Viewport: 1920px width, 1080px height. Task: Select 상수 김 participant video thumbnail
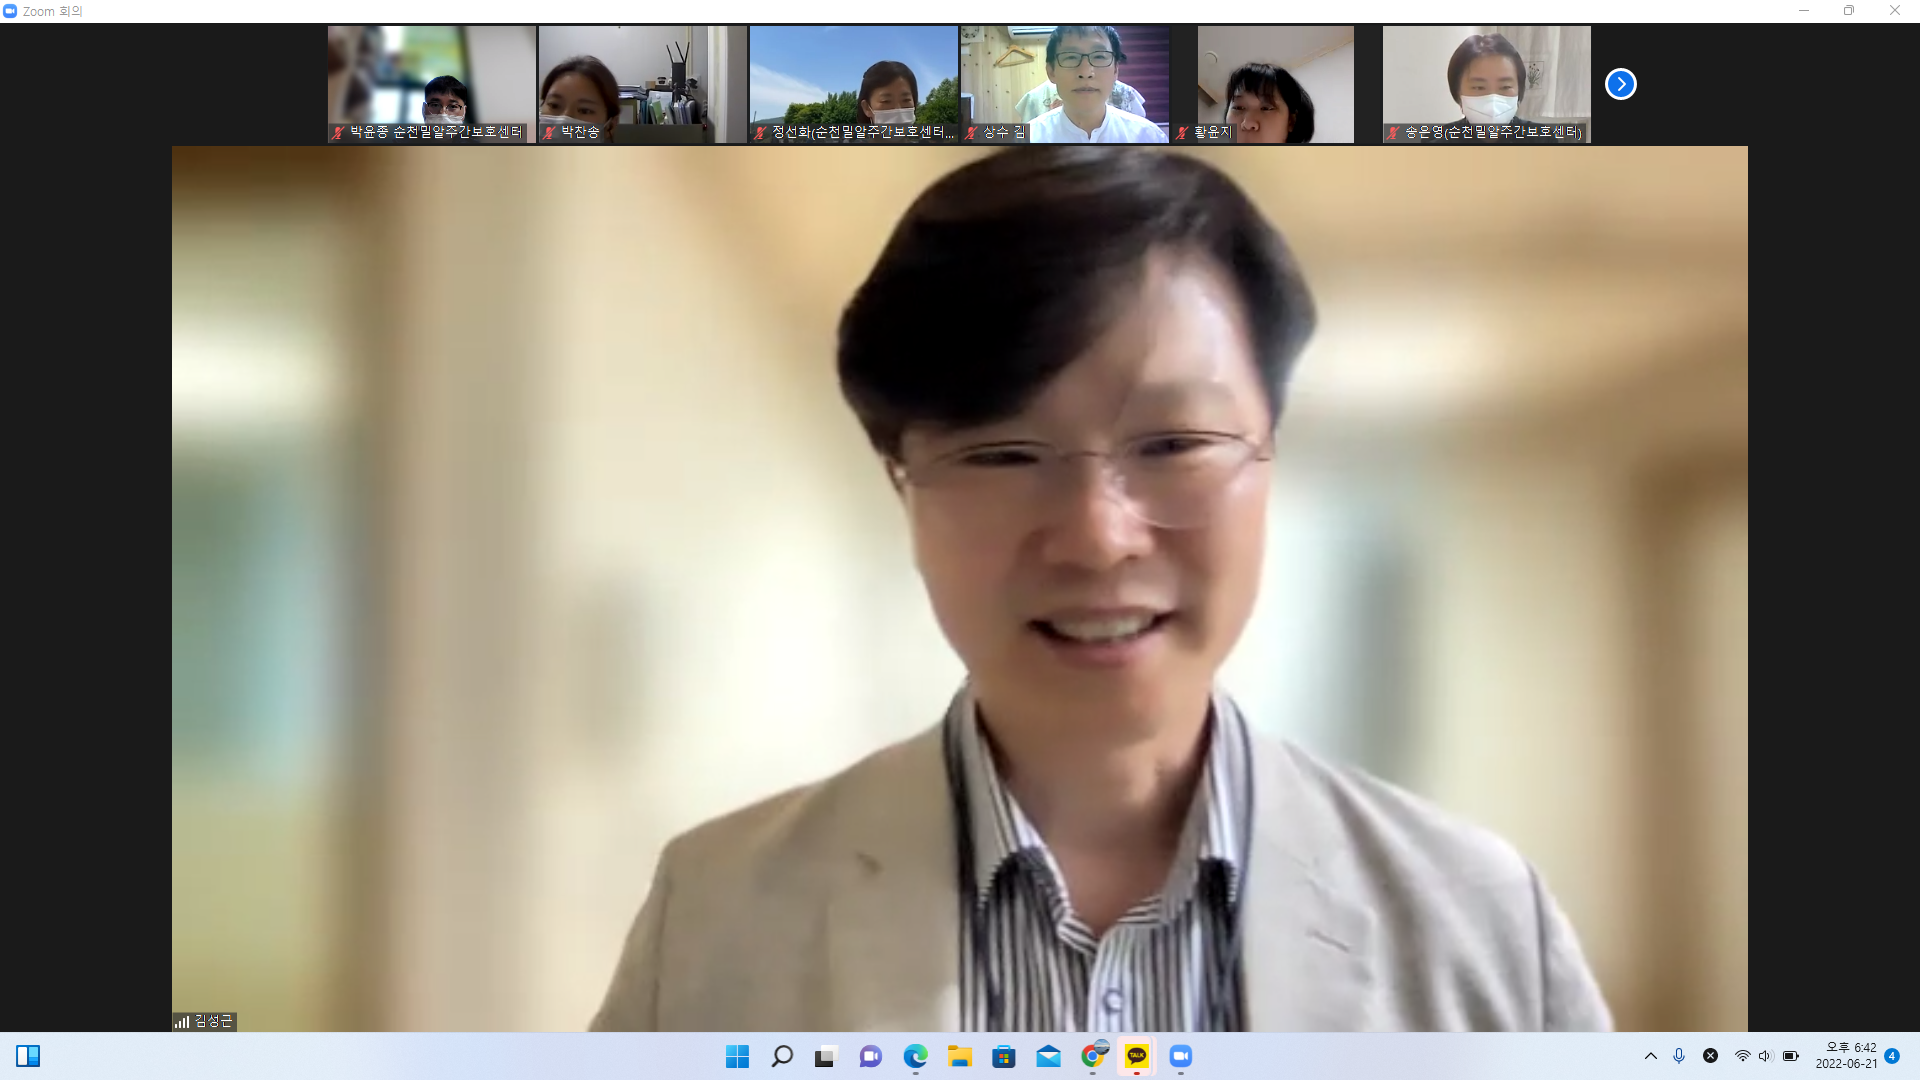coord(1065,84)
